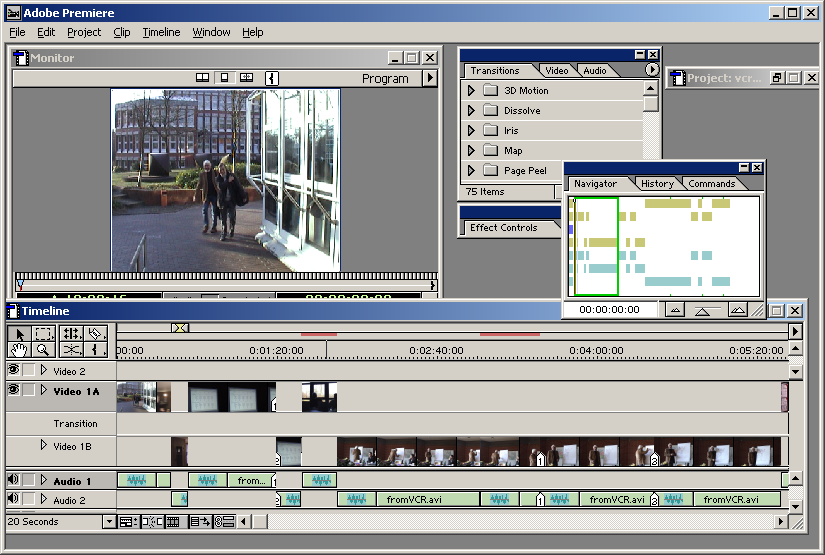
Task: Click the Monitor playhead scrub marker
Action: click(20, 285)
